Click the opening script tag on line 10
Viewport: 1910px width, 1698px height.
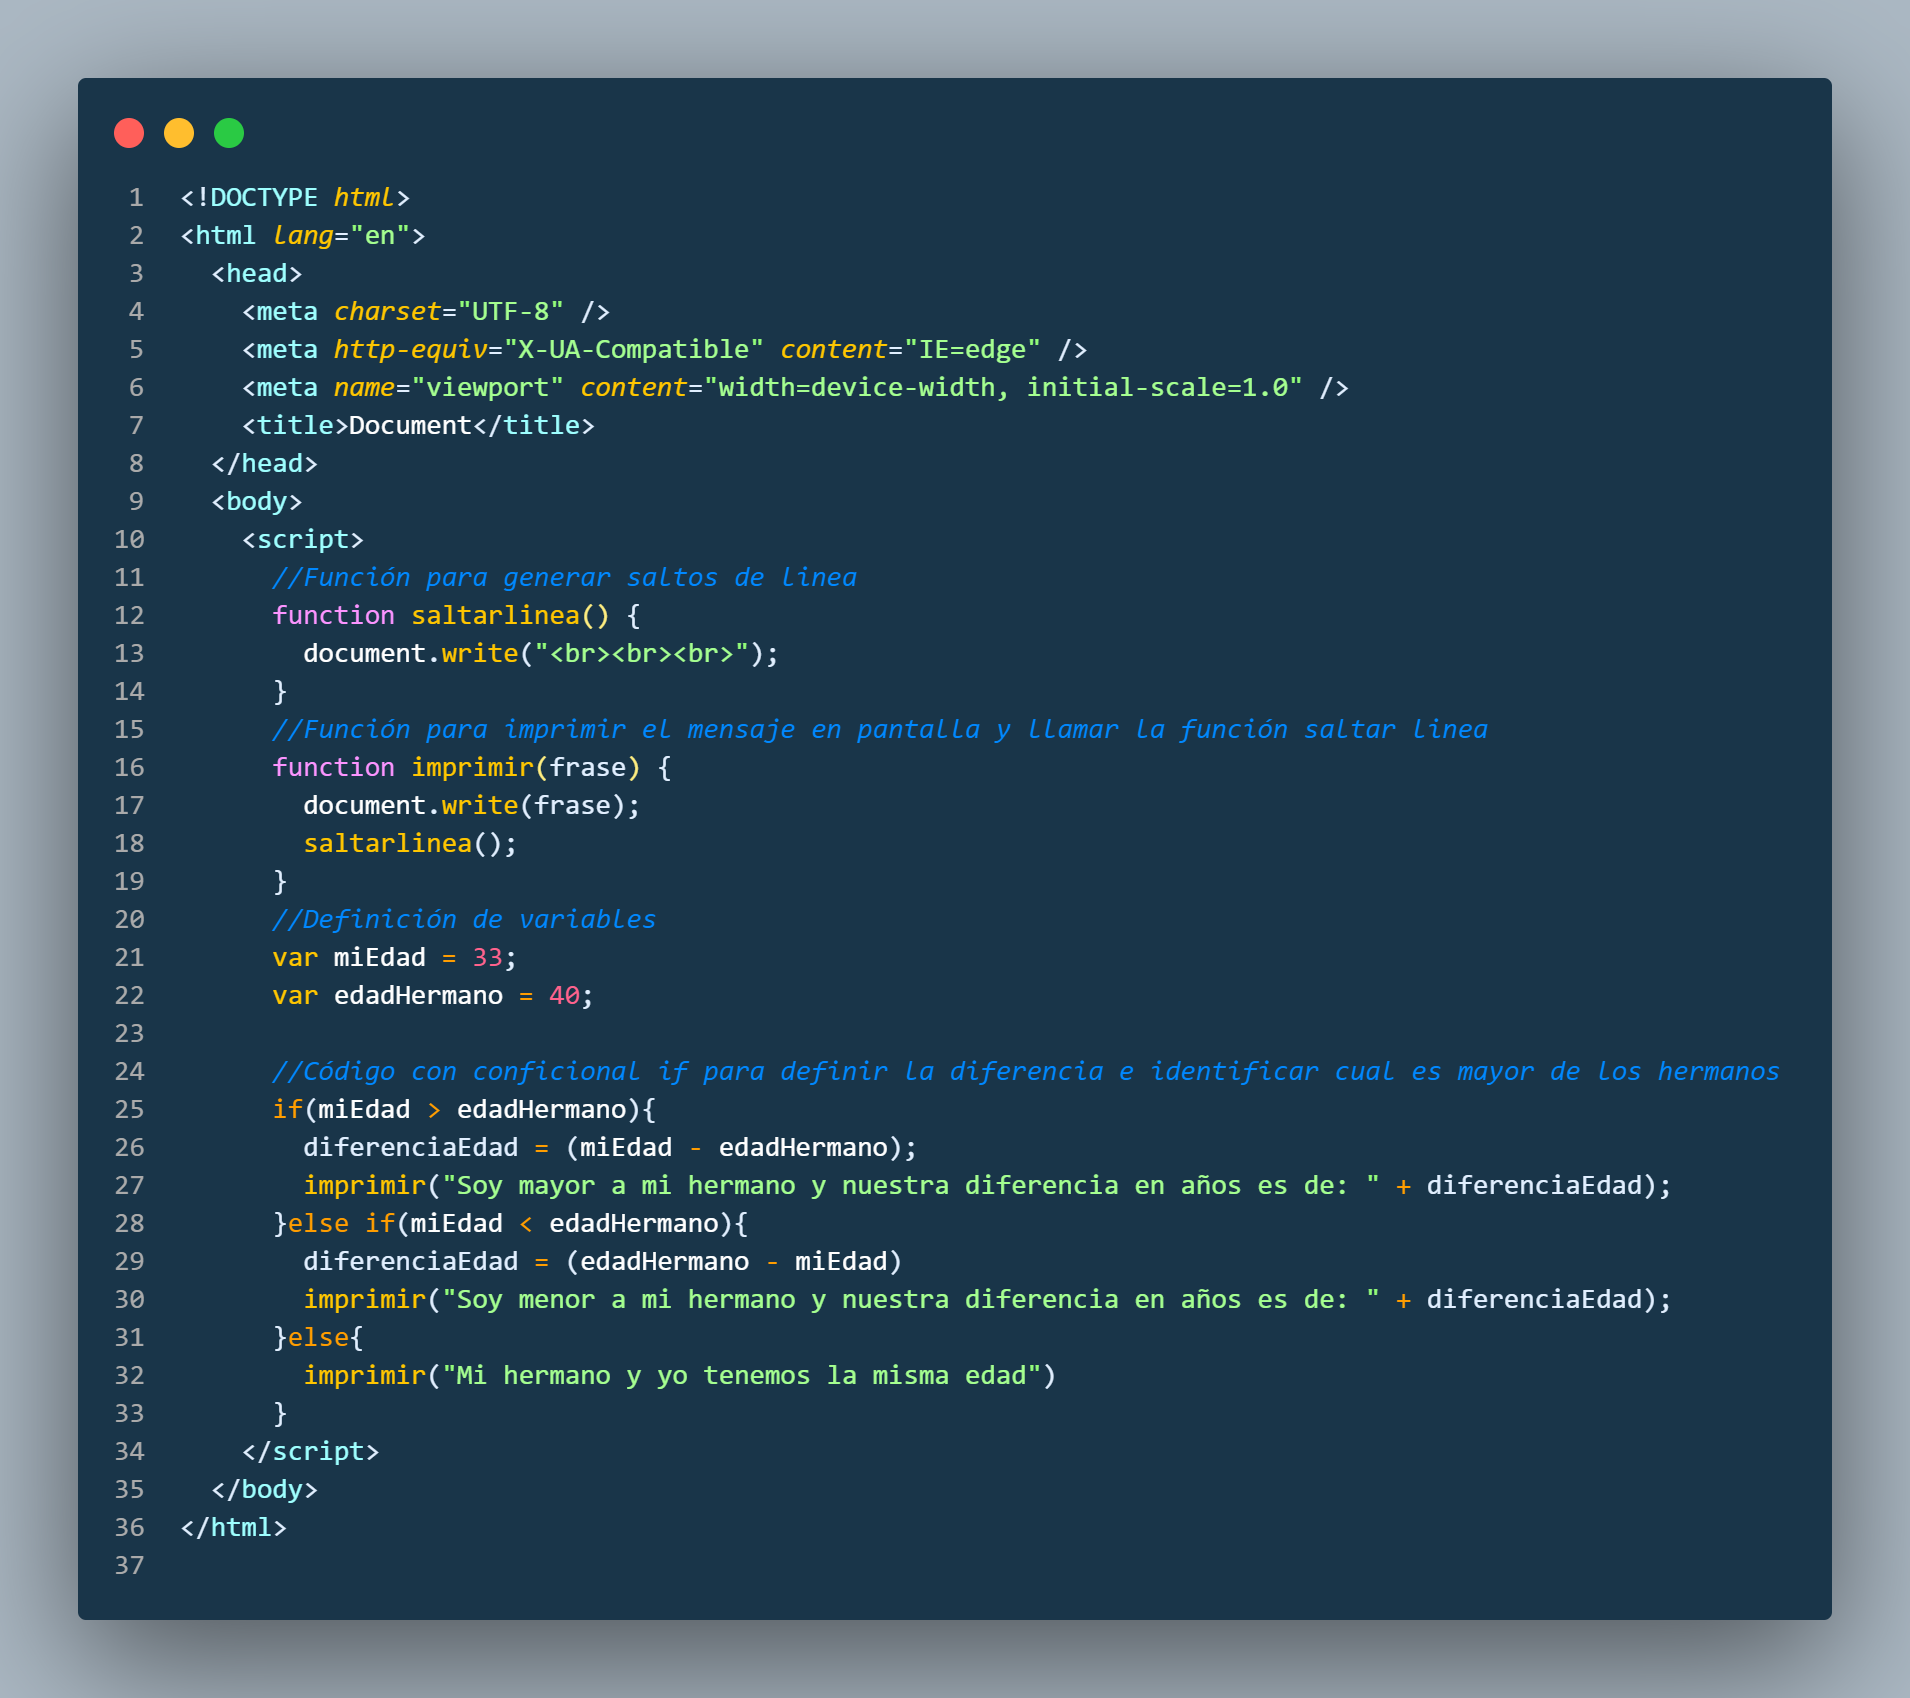[303, 539]
